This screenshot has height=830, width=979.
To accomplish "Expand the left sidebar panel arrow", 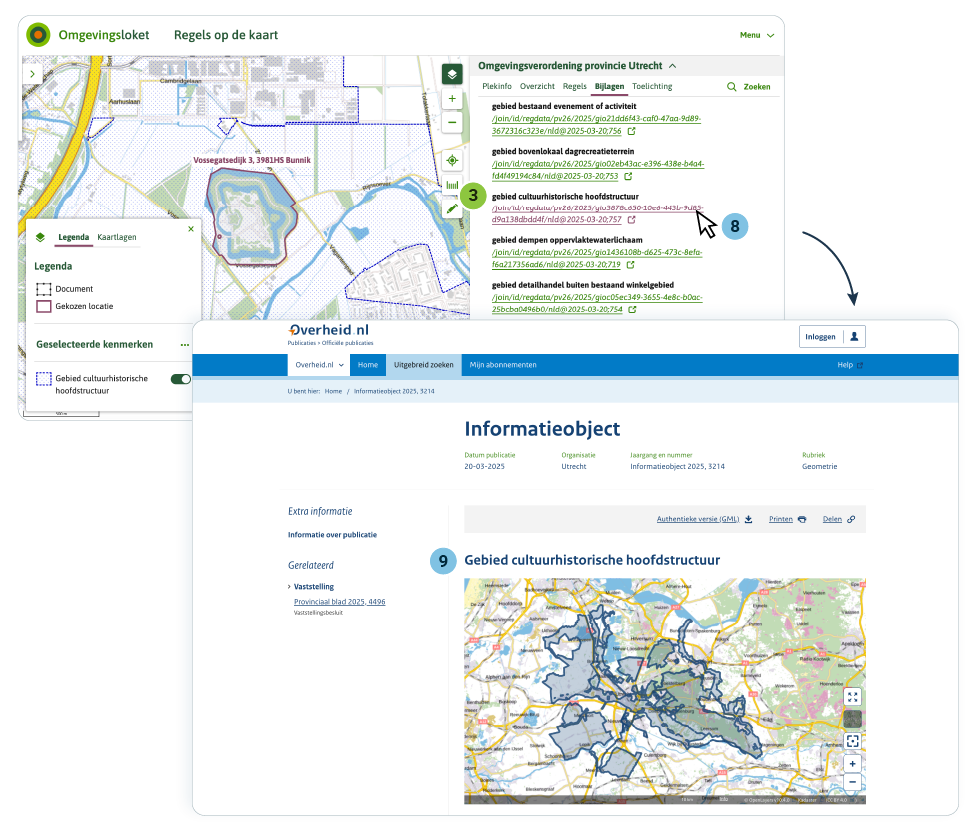I will click(x=33, y=74).
